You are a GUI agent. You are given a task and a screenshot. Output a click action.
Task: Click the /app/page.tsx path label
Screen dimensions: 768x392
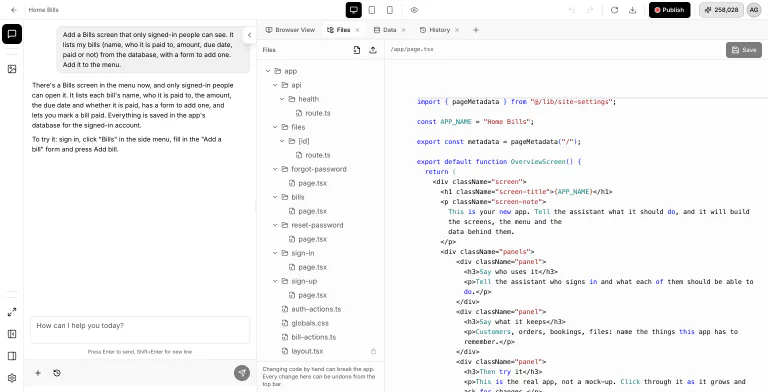(x=412, y=49)
